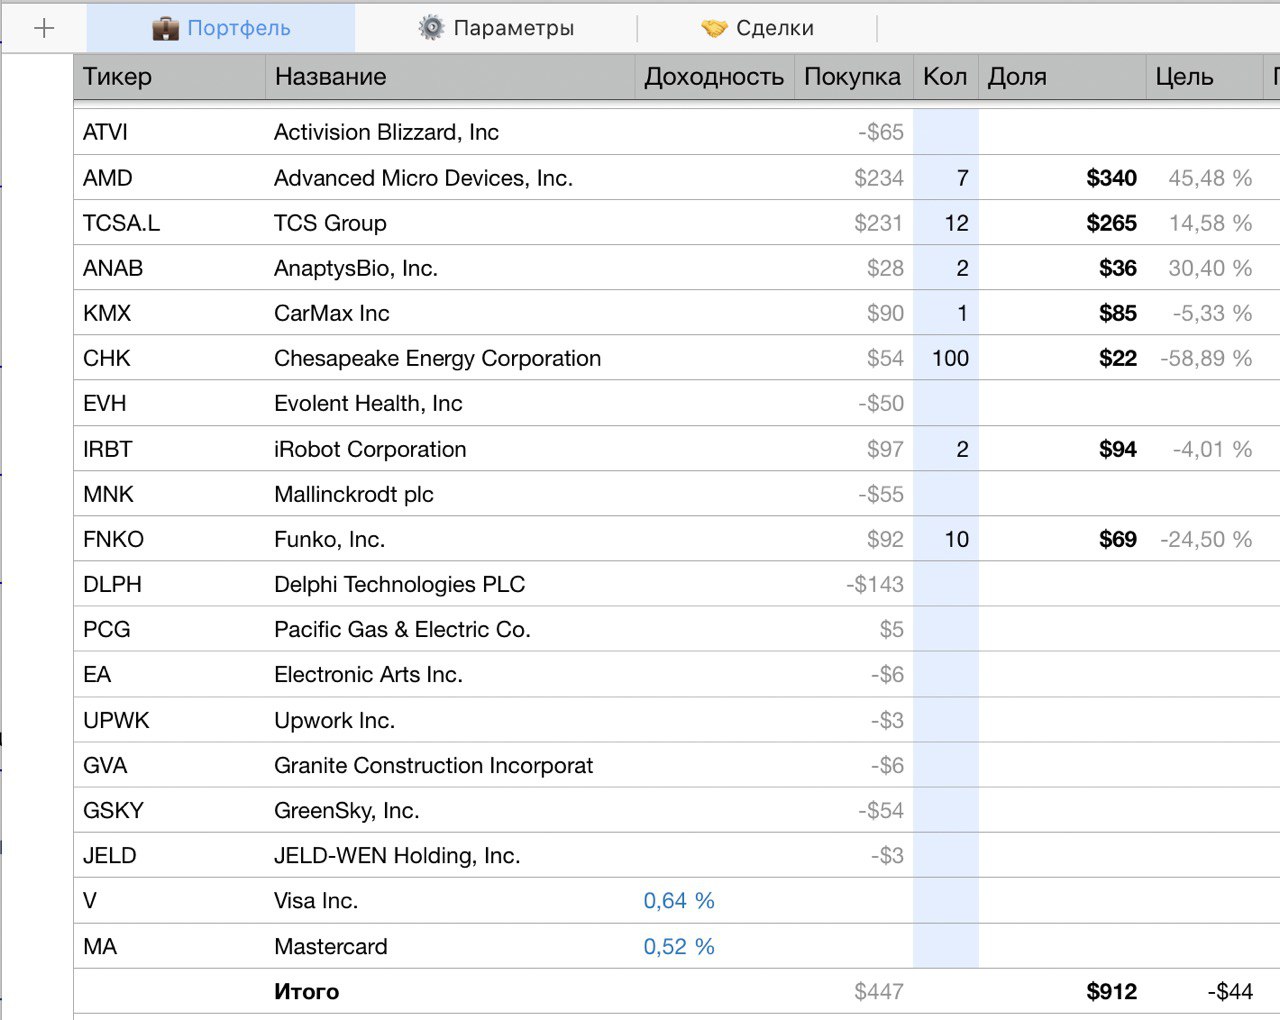Image resolution: width=1280 pixels, height=1020 pixels.
Task: Switch to the Сделки tab
Action: pos(757,28)
